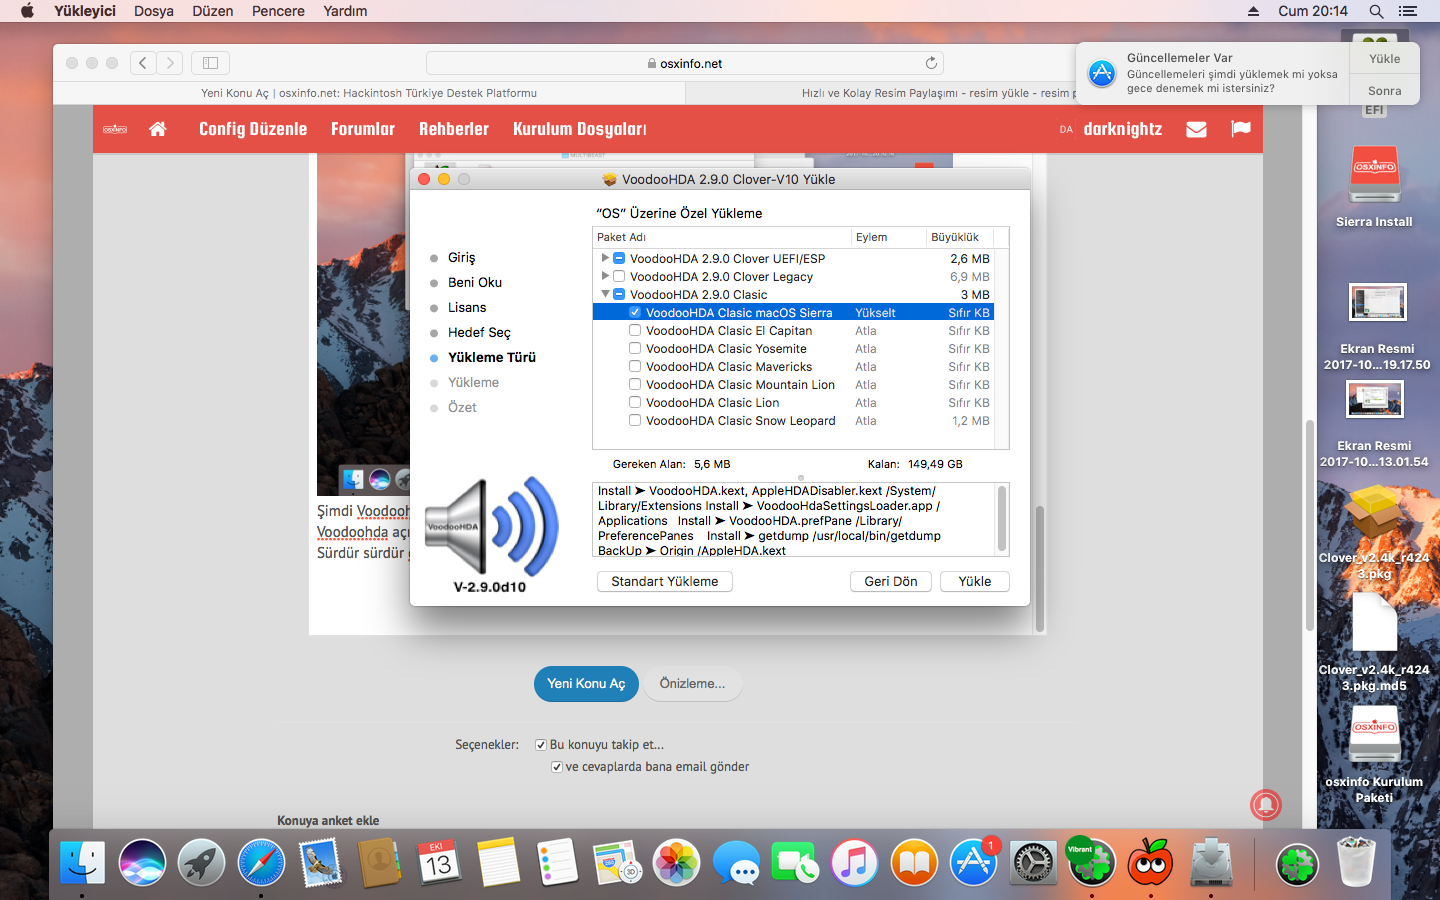1440x900 pixels.
Task: Enable VoodooHDA Clasic El Capitan checkbox
Action: pyautogui.click(x=635, y=330)
